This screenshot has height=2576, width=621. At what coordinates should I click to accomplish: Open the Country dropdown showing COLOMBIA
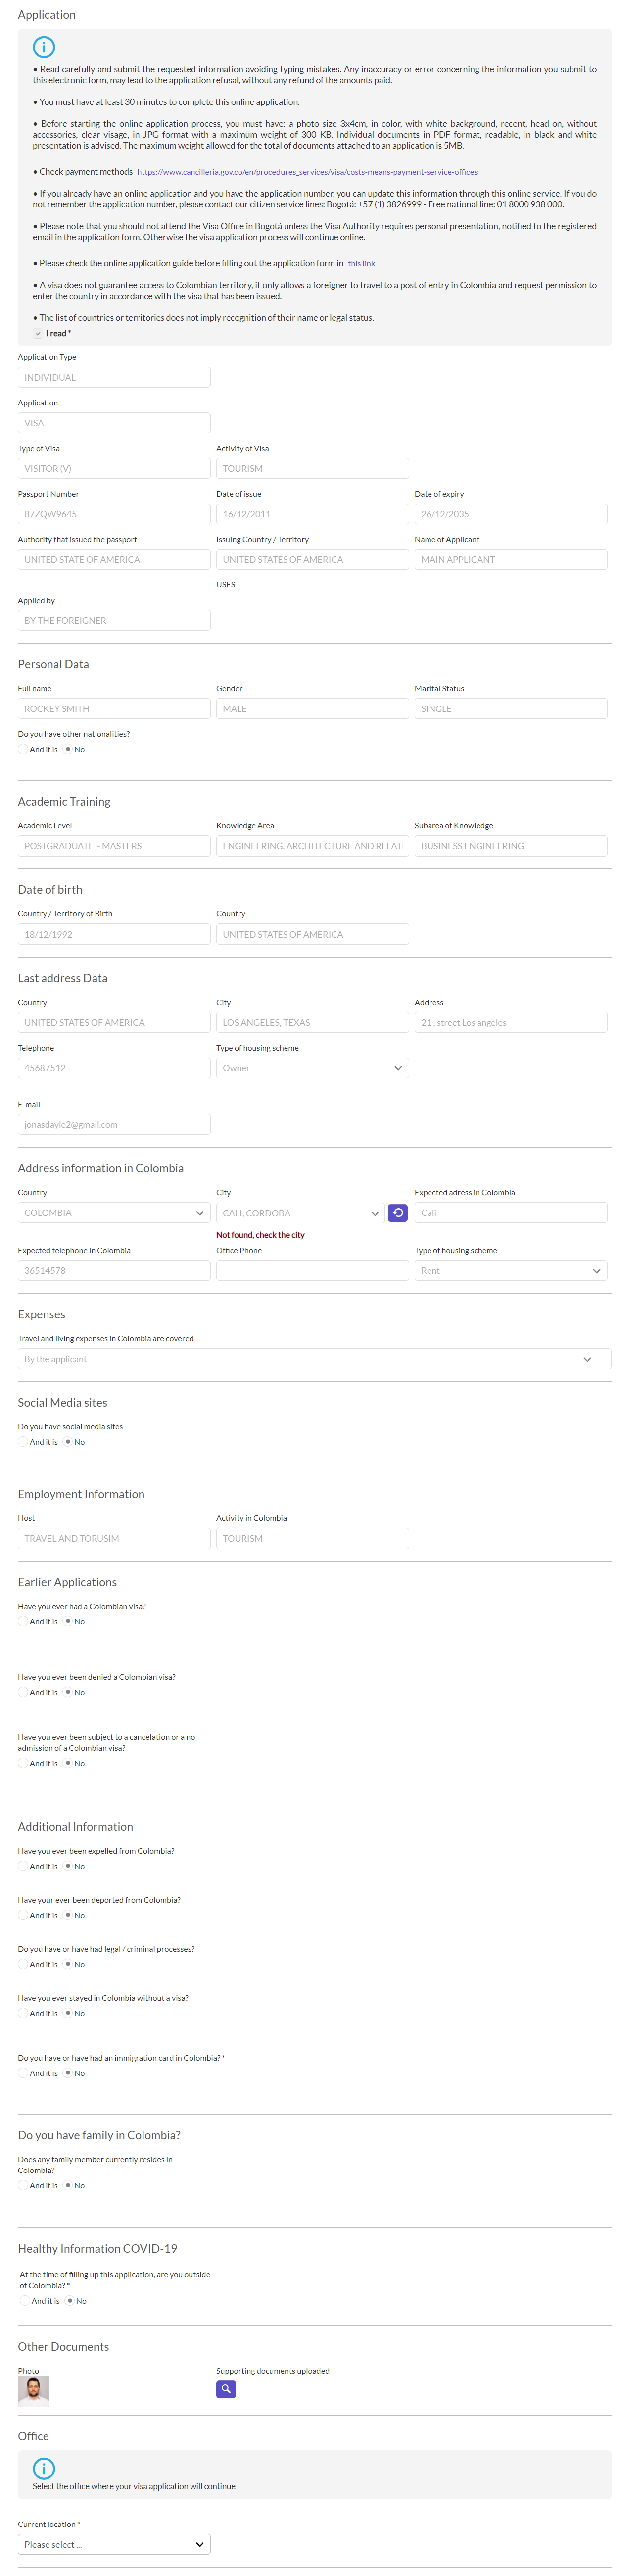point(114,1213)
